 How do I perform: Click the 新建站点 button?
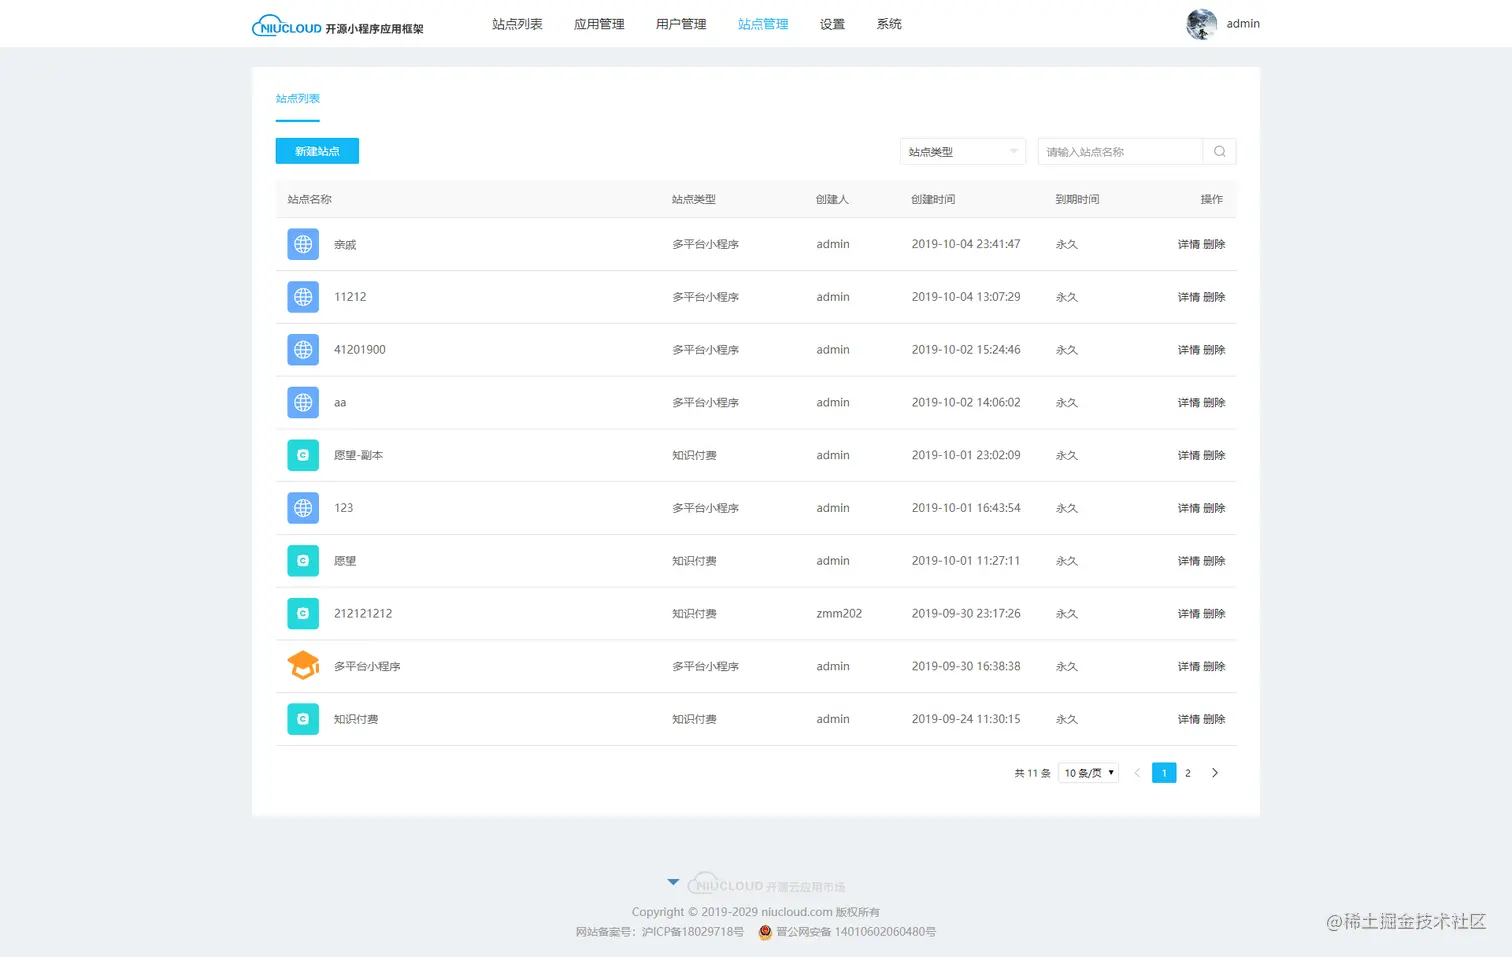click(x=316, y=150)
